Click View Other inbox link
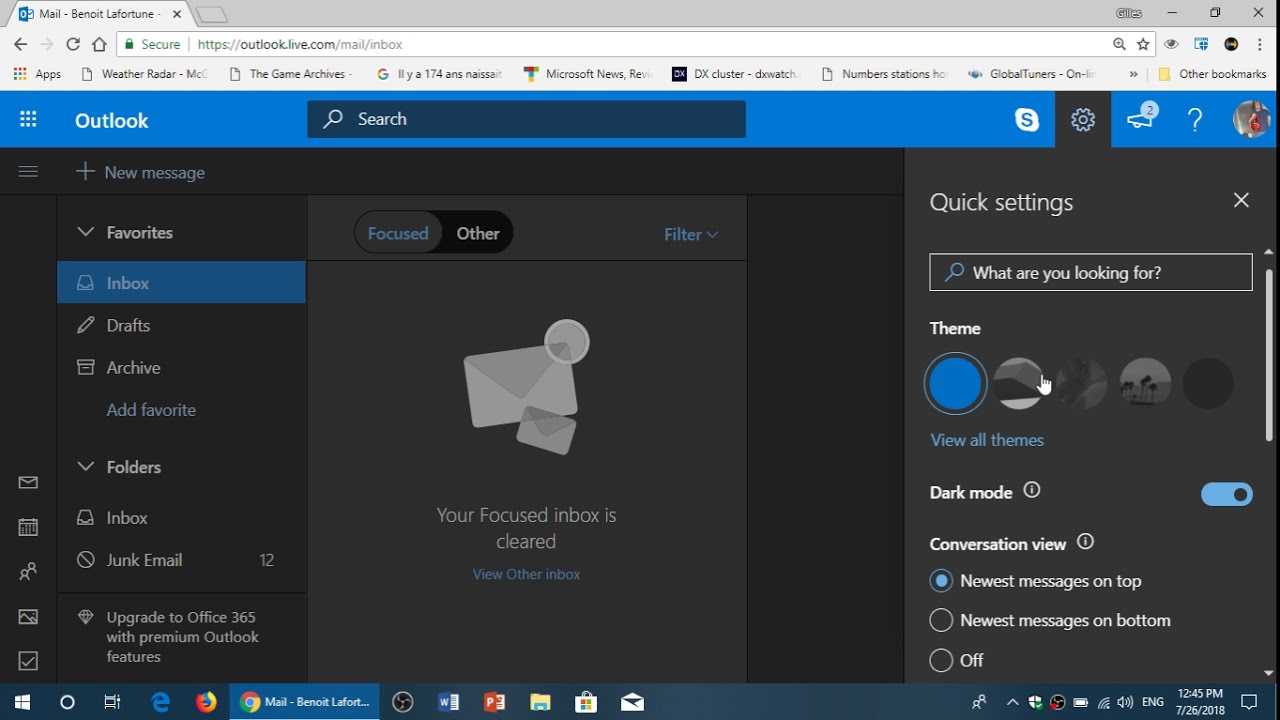Viewport: 1280px width, 720px height. [526, 574]
